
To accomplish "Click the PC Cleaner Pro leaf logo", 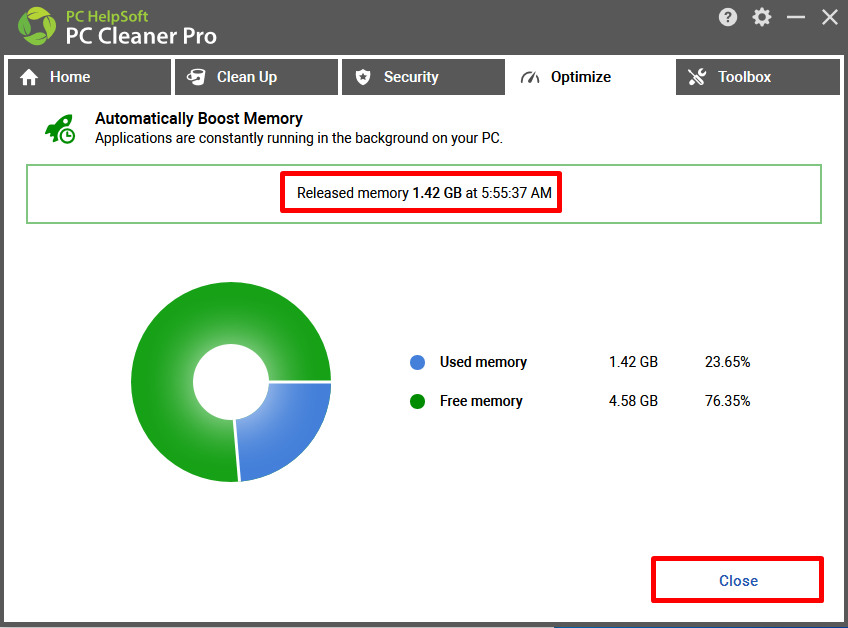I will [37, 26].
